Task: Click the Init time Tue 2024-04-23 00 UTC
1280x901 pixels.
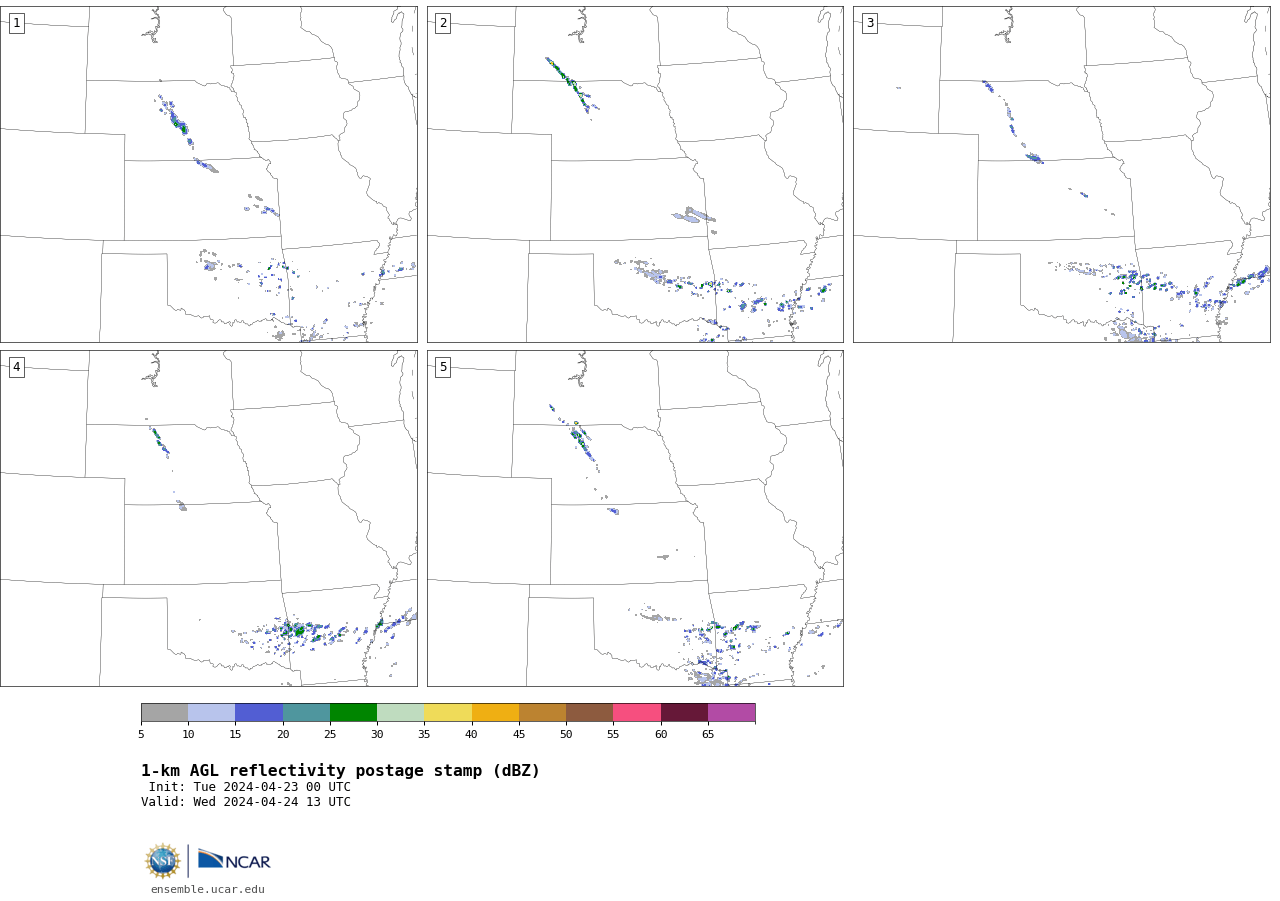Action: pyautogui.click(x=250, y=787)
